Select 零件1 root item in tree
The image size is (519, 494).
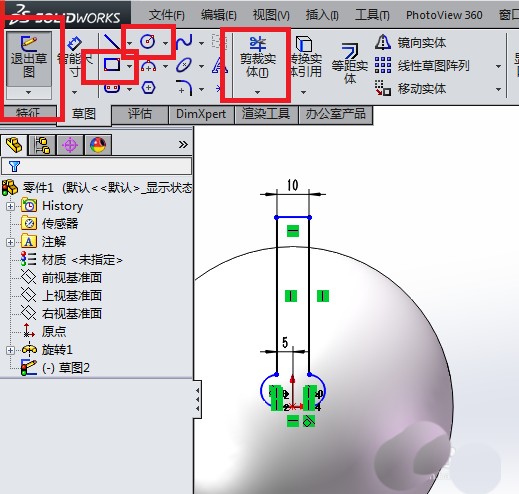pos(97,188)
